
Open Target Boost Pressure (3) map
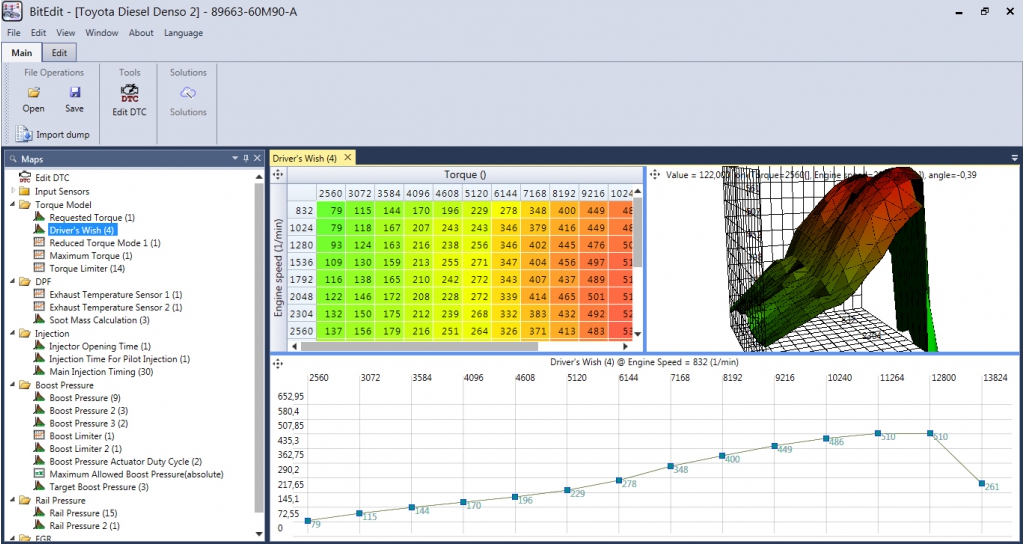tap(99, 487)
